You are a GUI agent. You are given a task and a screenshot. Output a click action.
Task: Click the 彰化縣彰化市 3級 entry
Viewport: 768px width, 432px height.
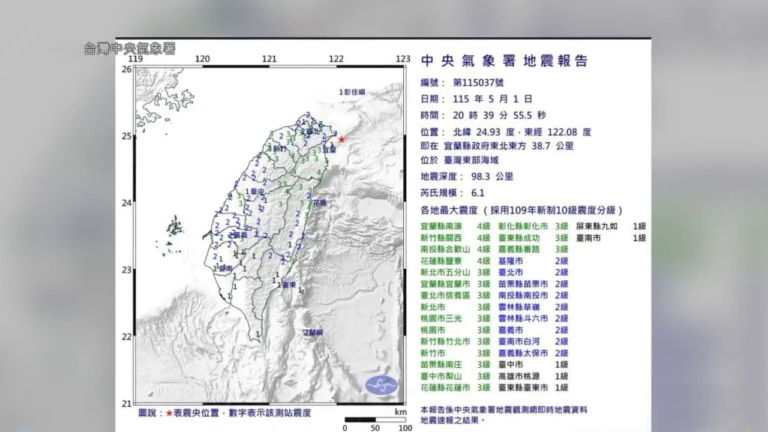click(533, 227)
